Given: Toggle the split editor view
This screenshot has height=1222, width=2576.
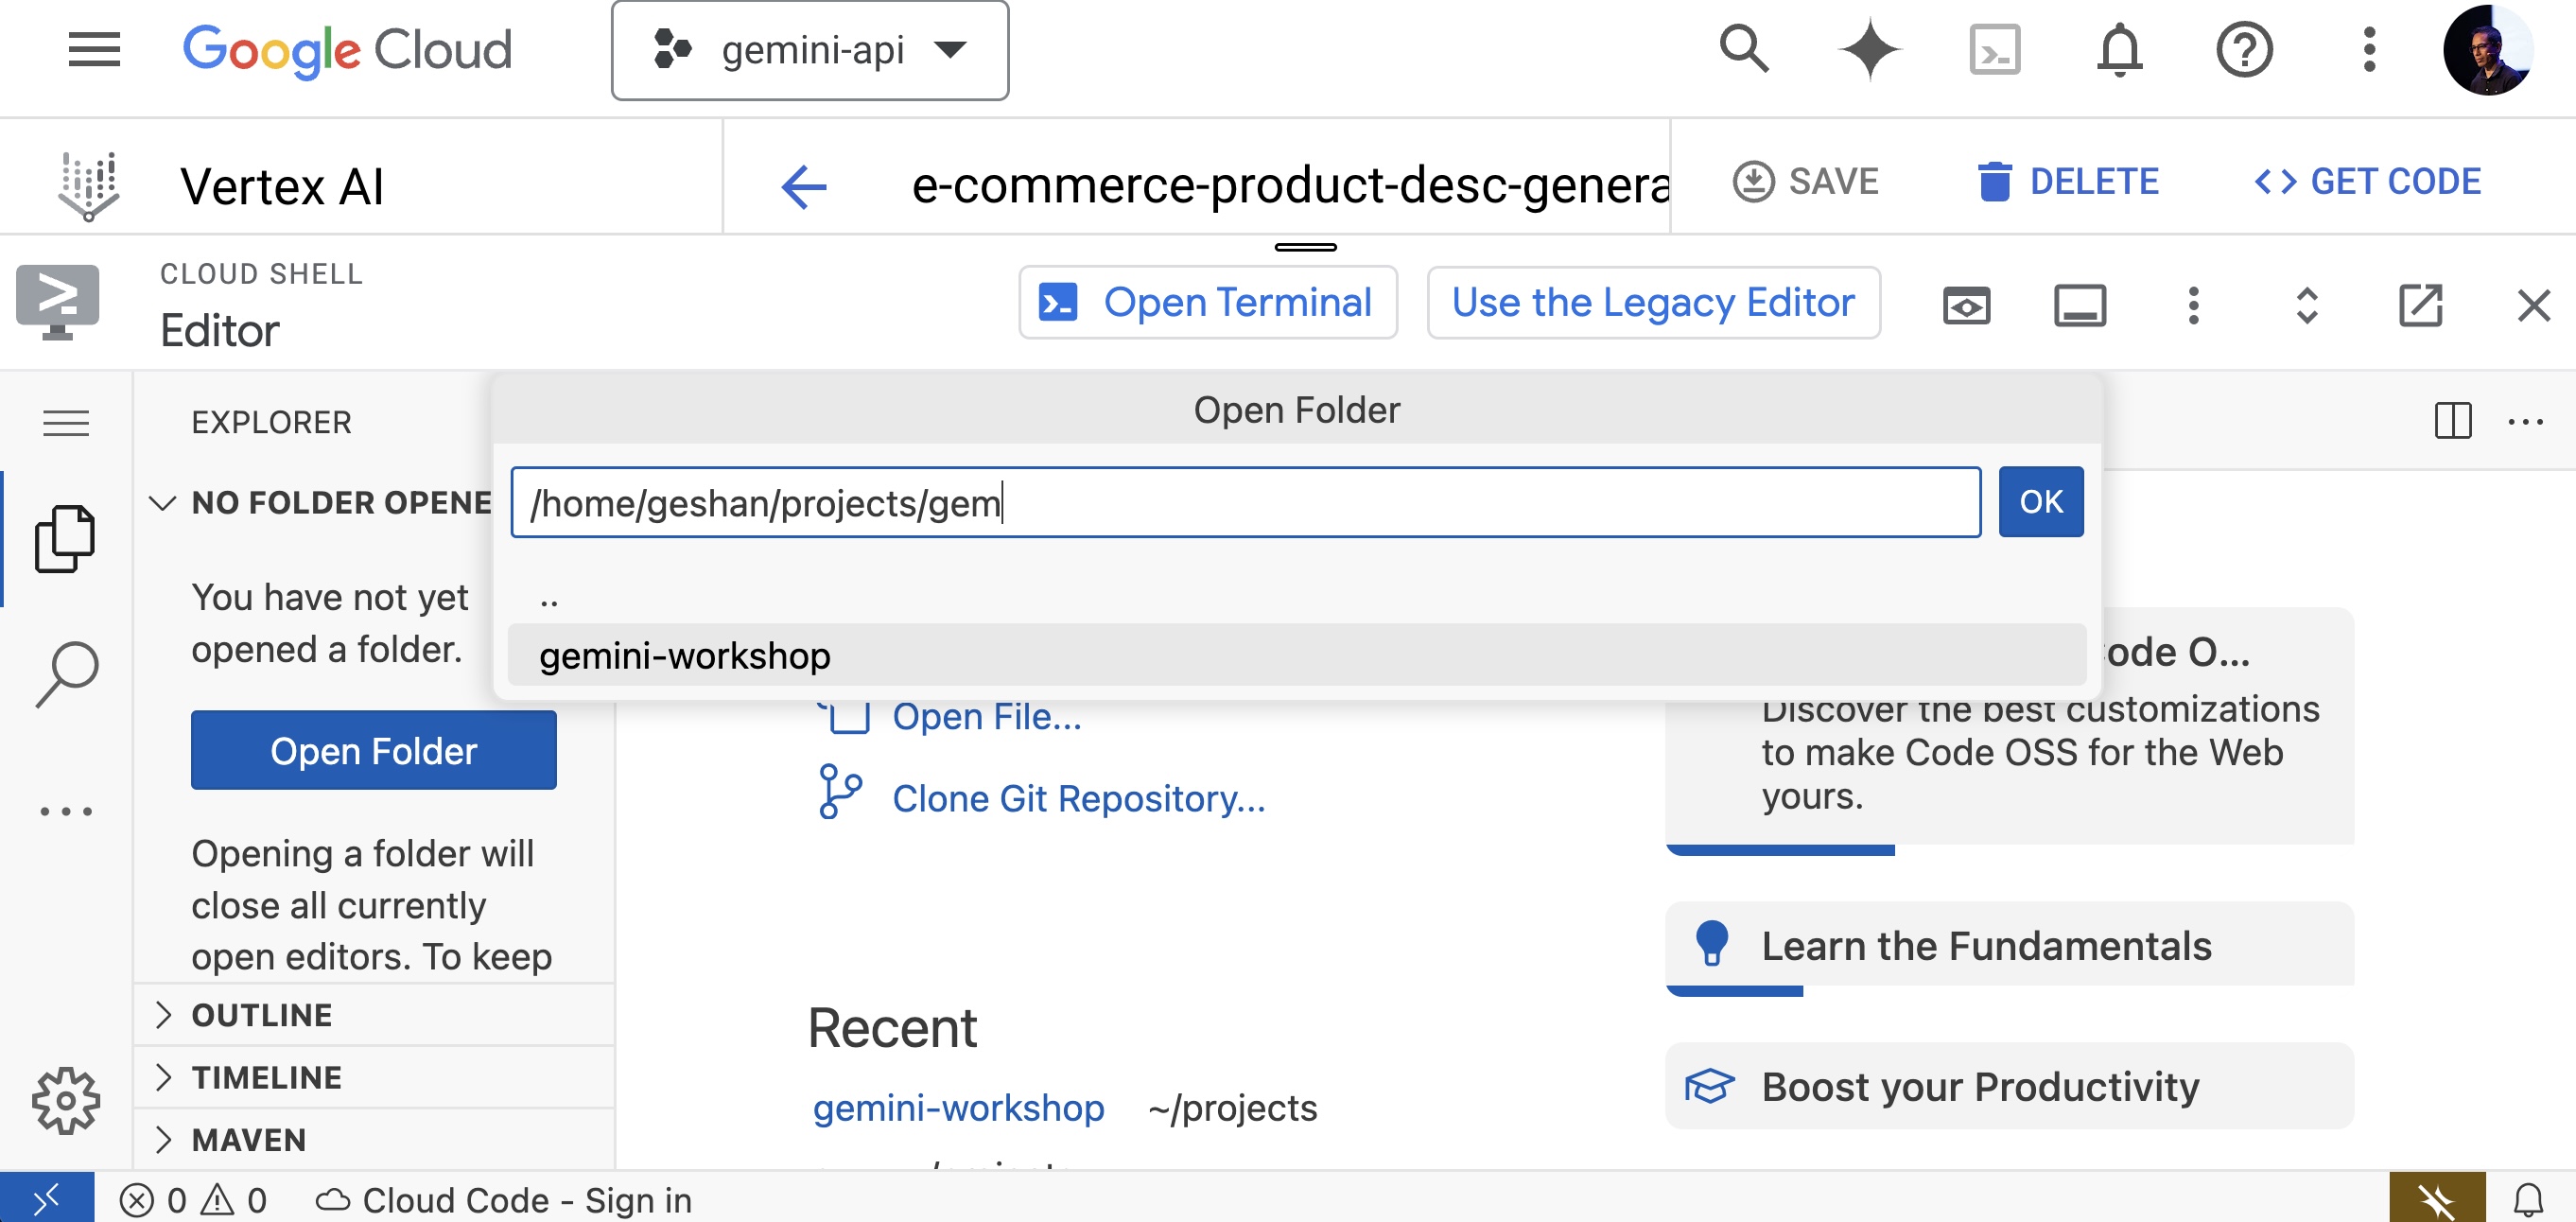Looking at the screenshot, I should click(x=2452, y=422).
